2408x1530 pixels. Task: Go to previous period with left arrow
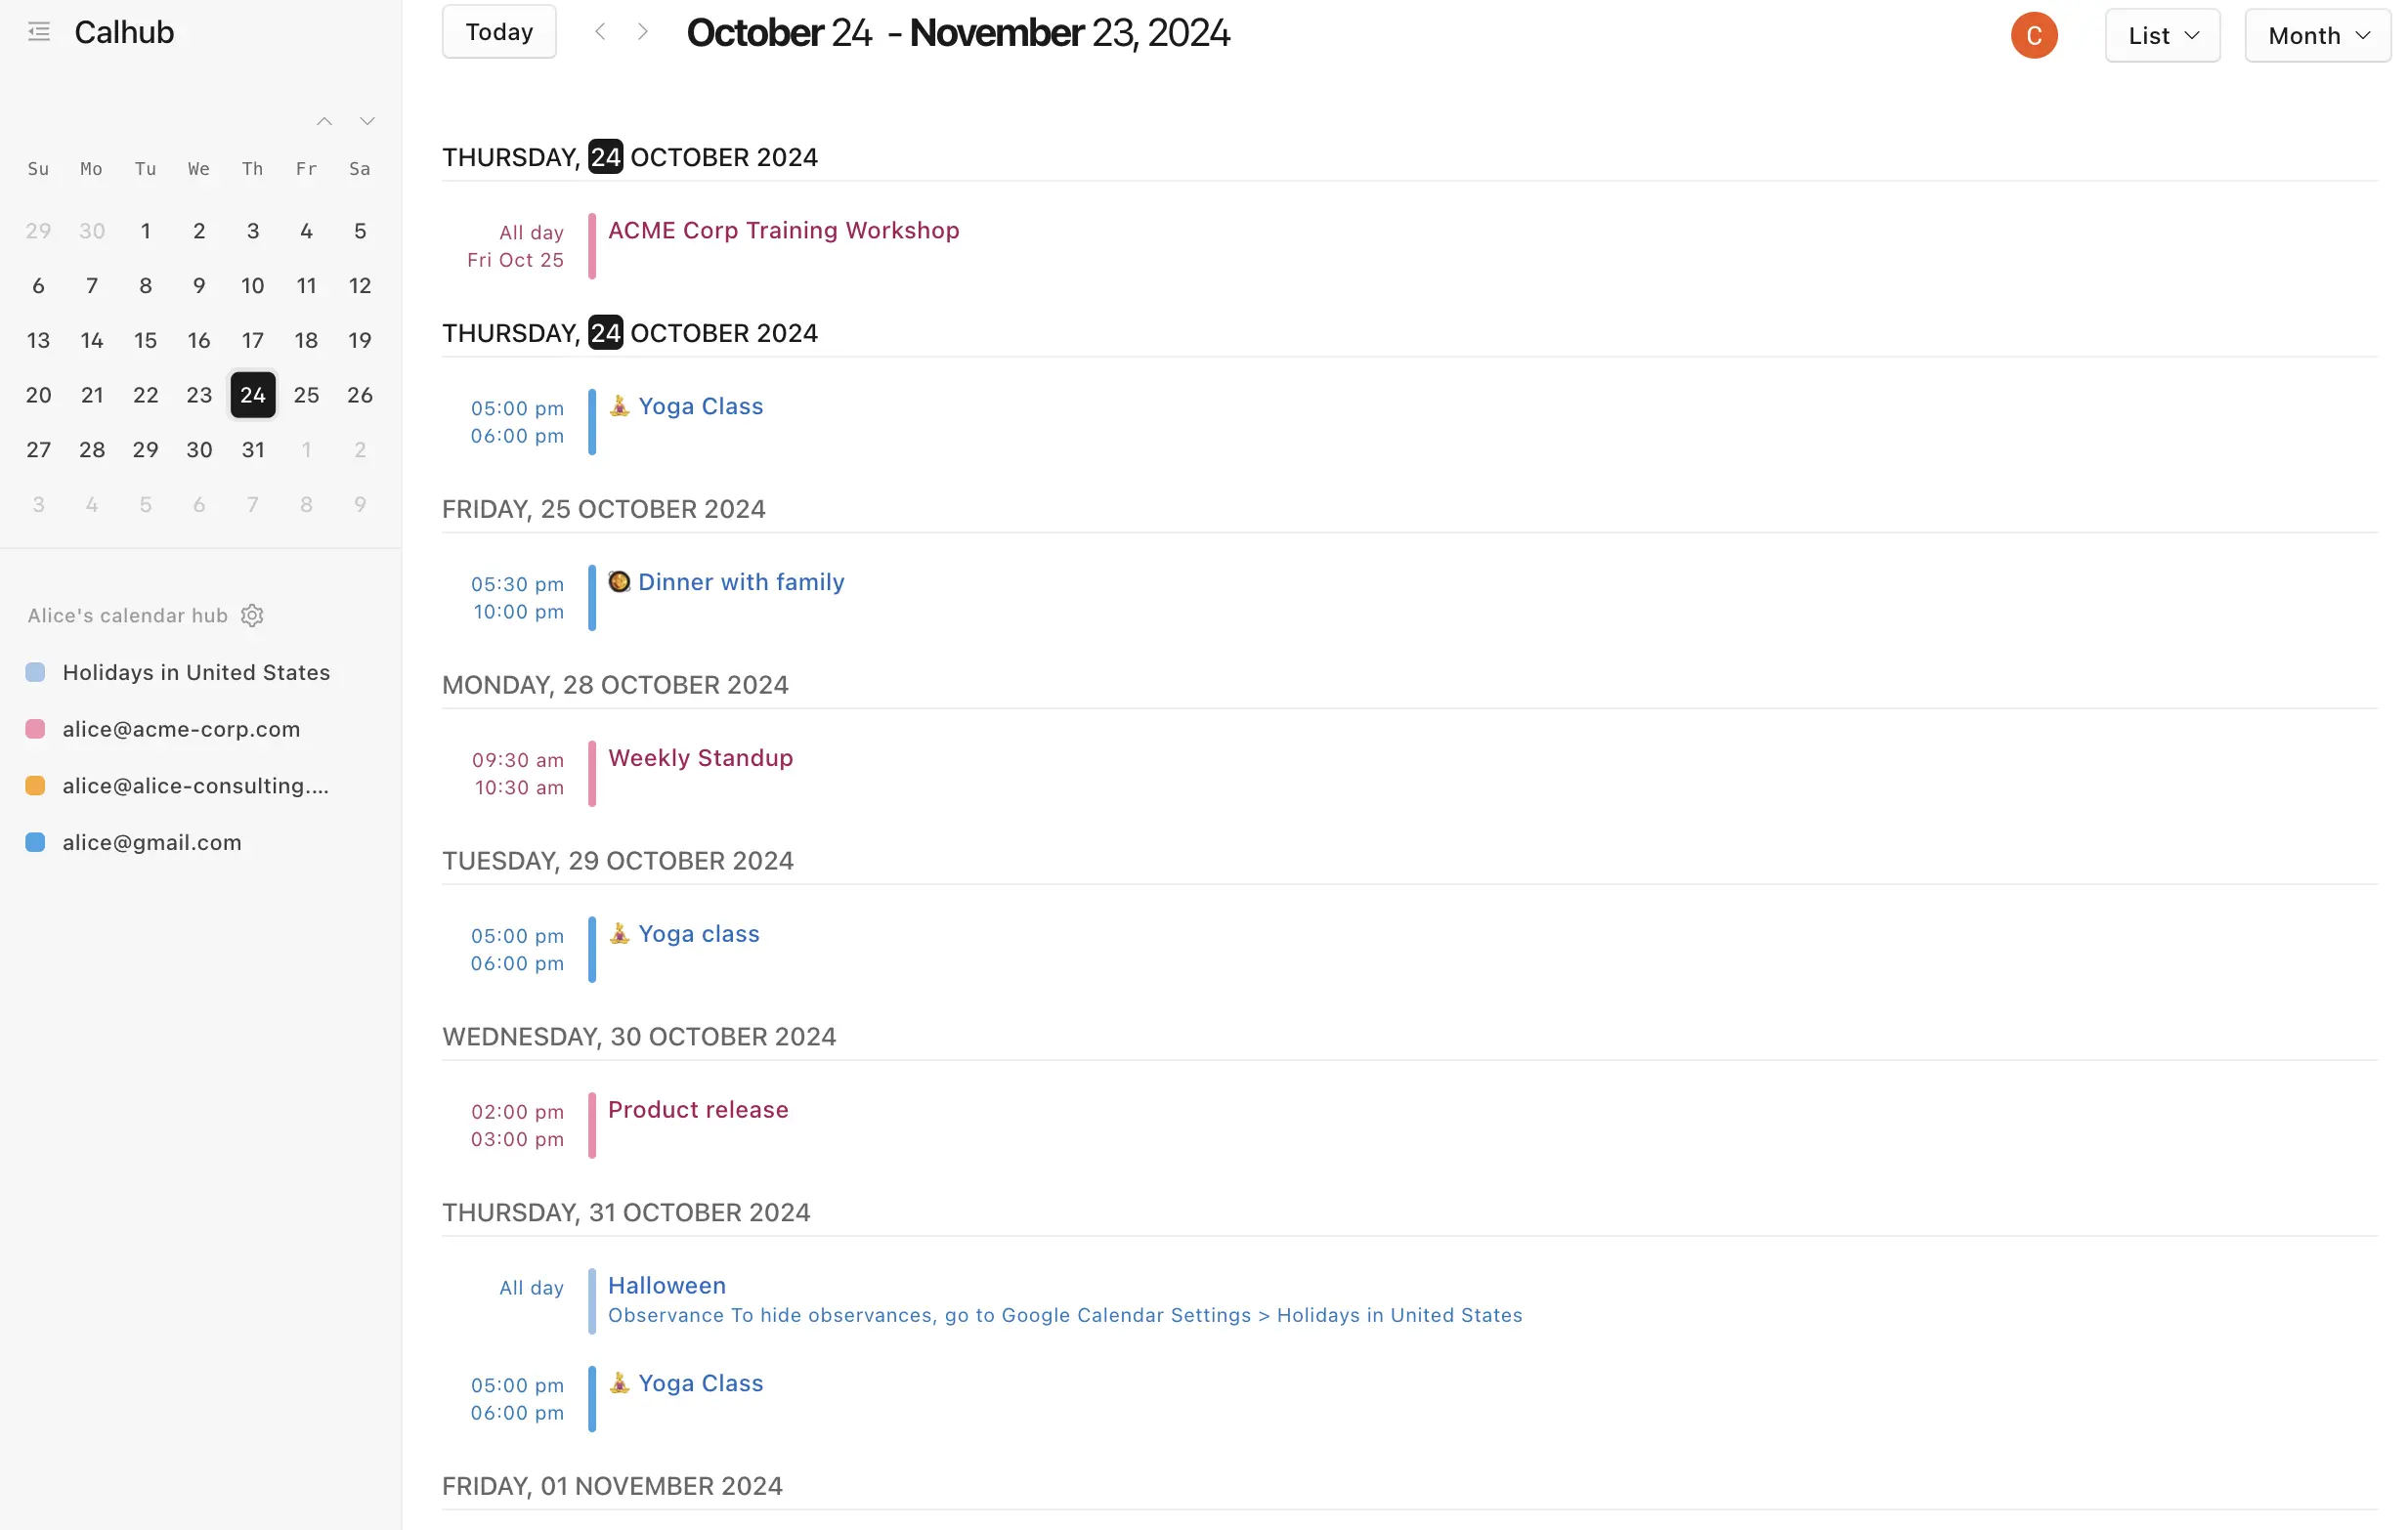click(x=600, y=32)
